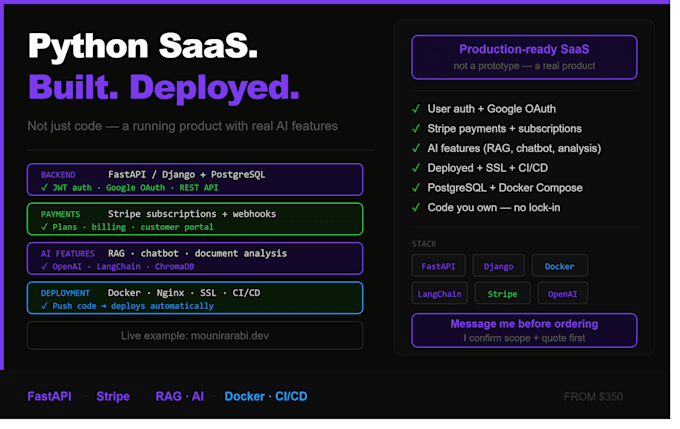Screen dimensions: 680x429
Task: Click 'Stripe payments + subscriptions' list text
Action: point(504,129)
